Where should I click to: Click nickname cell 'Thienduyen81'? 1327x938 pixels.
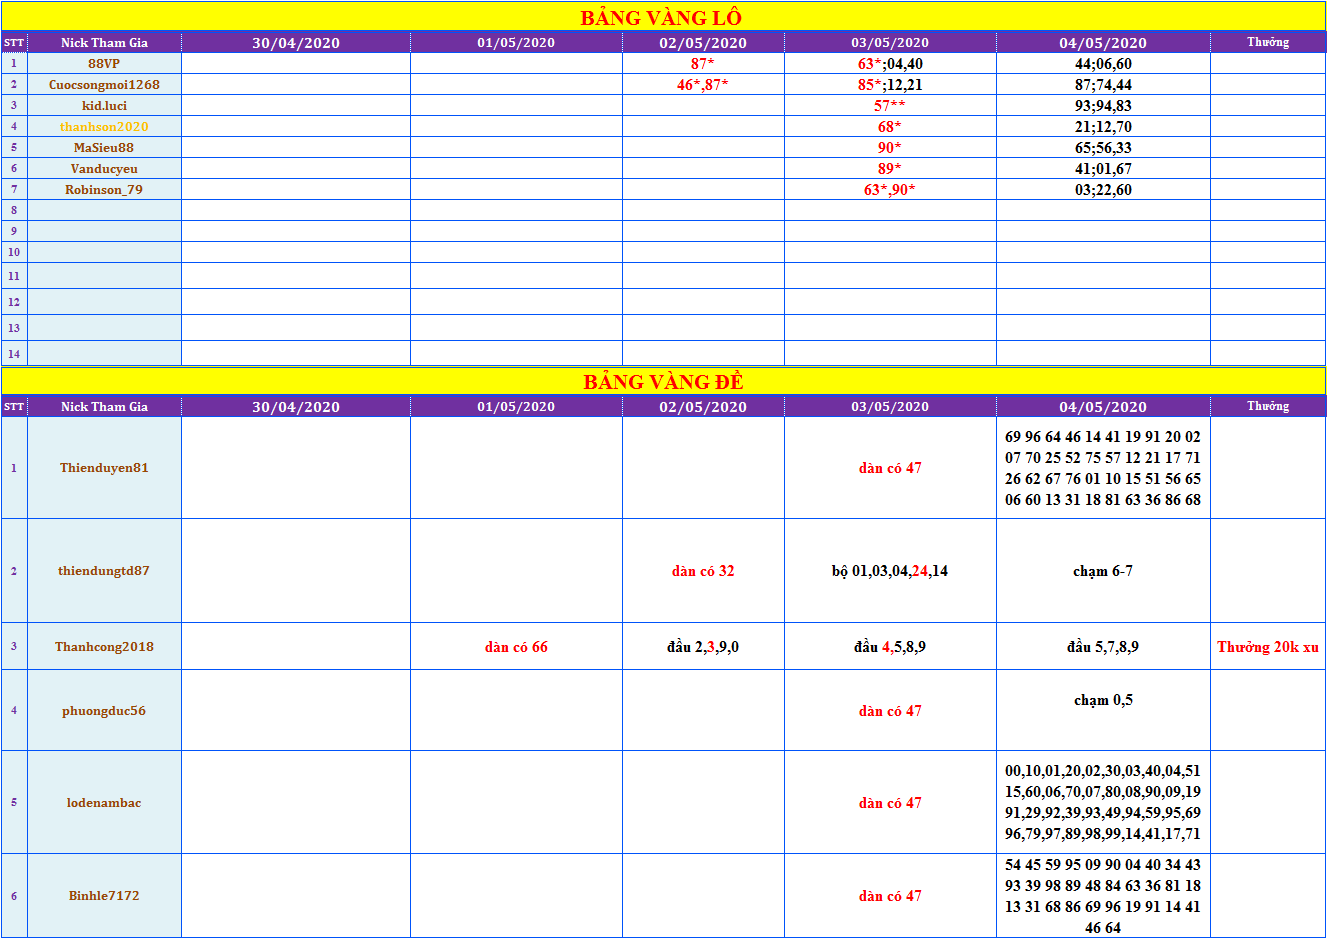(x=104, y=467)
